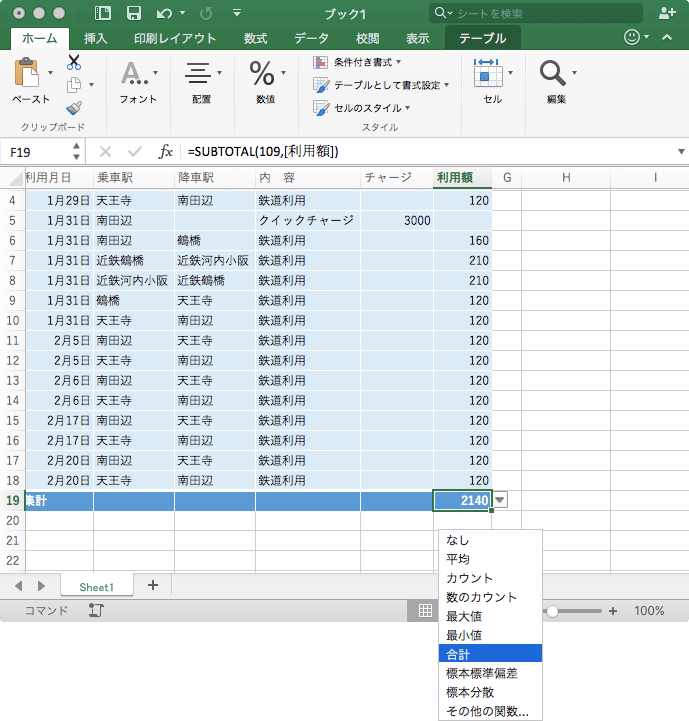The image size is (689, 721).
Task: Click the F19 name box
Action: point(36,152)
